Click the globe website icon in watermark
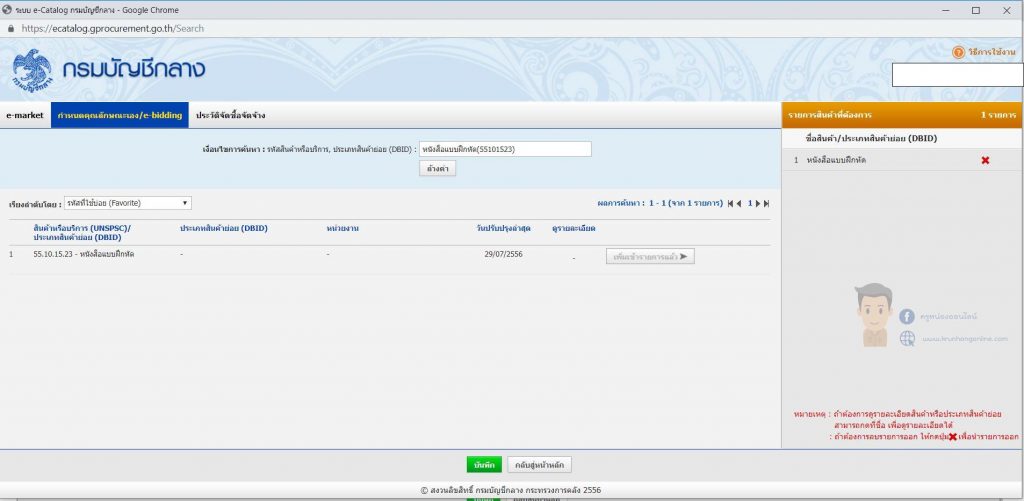This screenshot has width=1024, height=501. pos(907,338)
